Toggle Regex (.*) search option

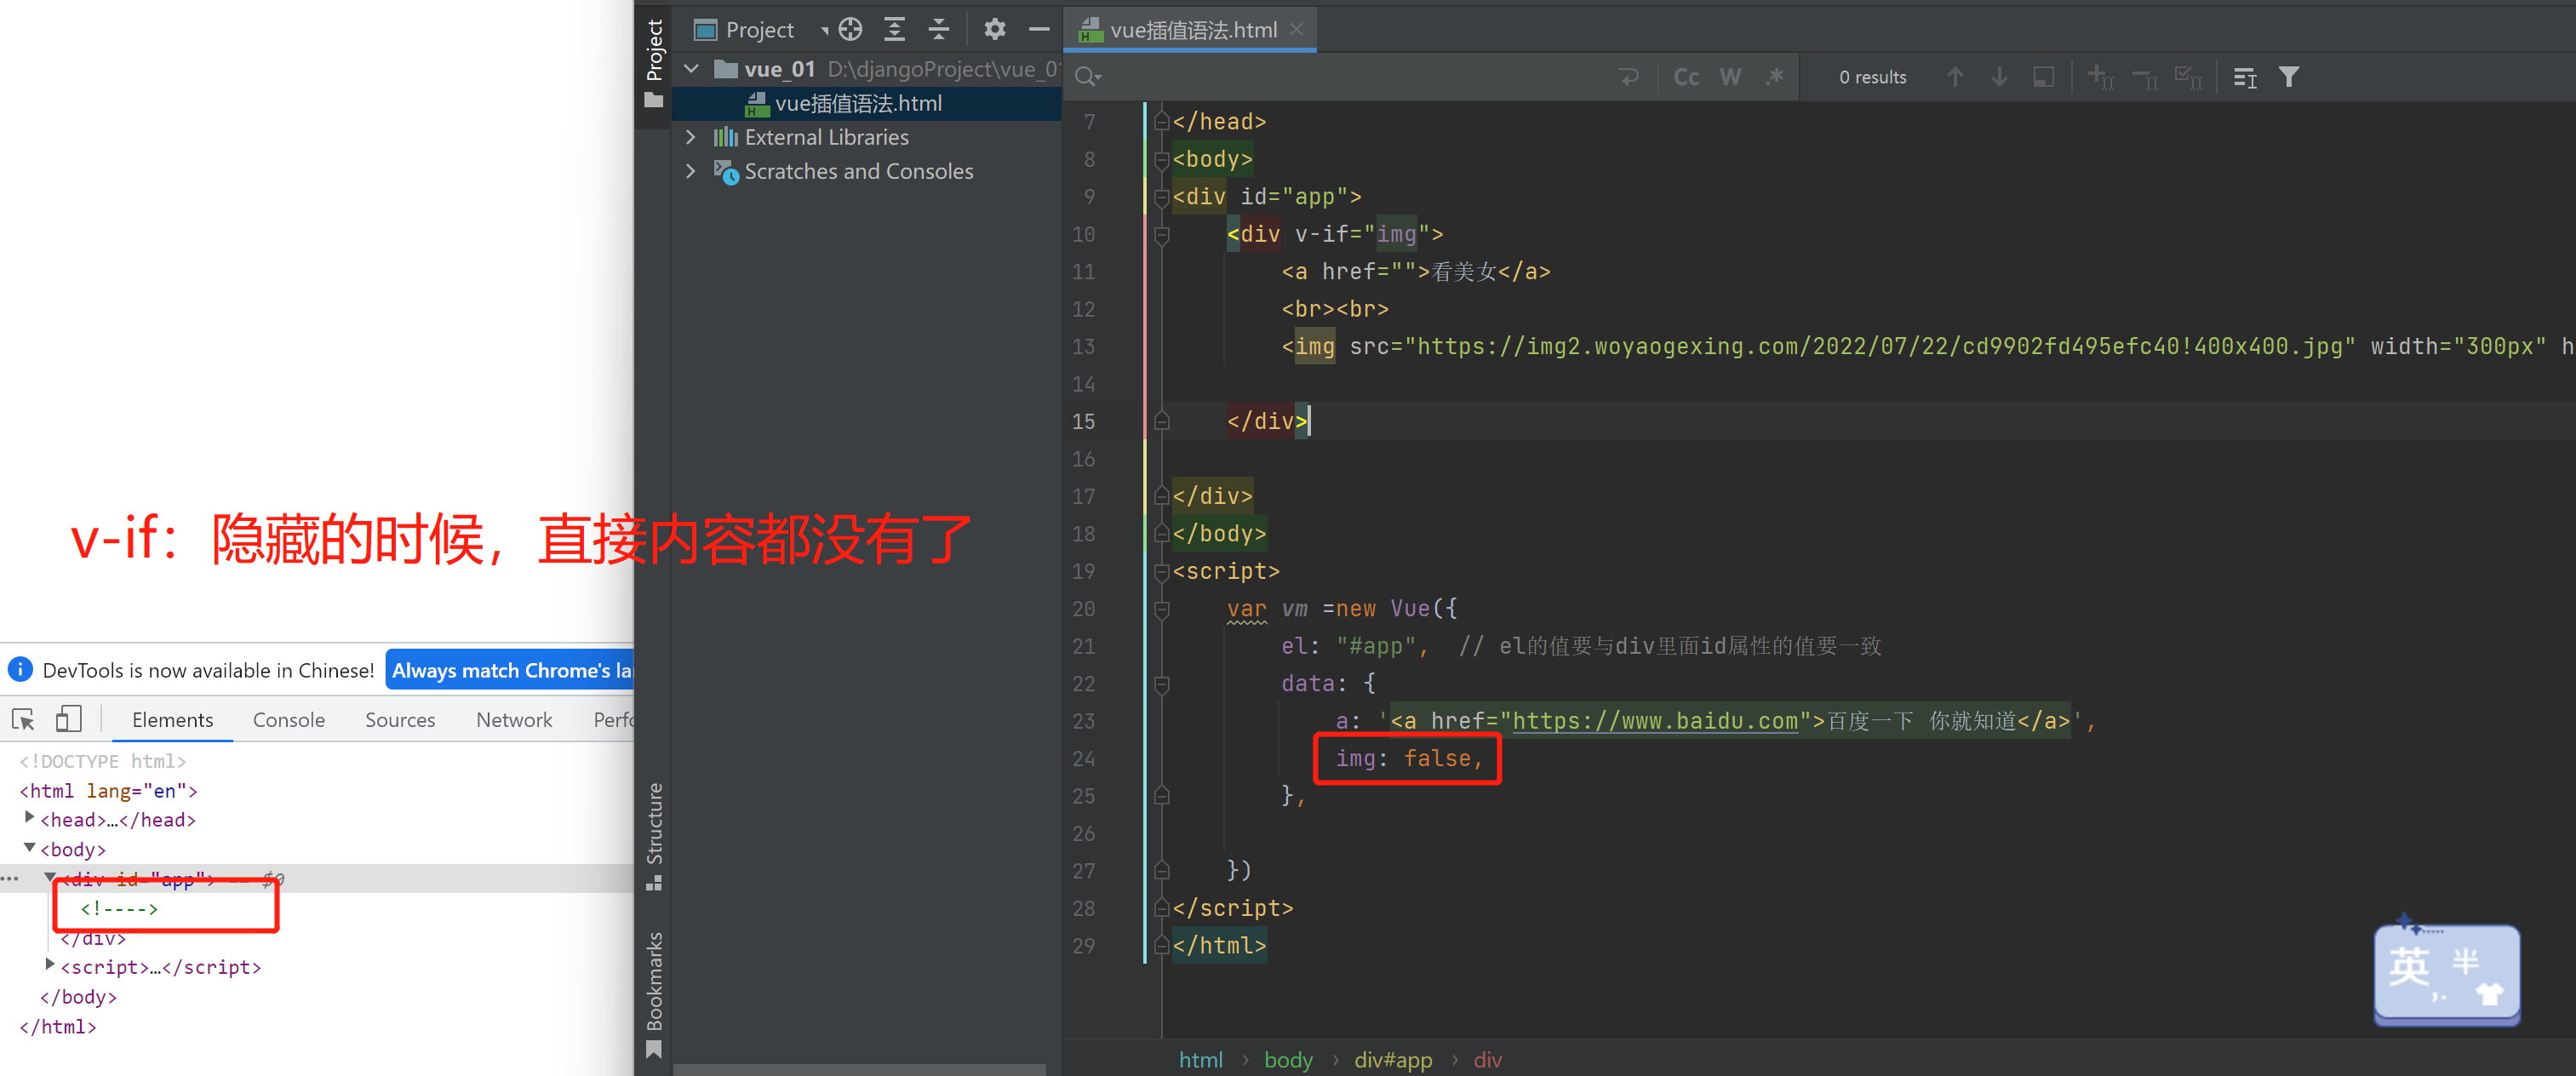point(1775,77)
